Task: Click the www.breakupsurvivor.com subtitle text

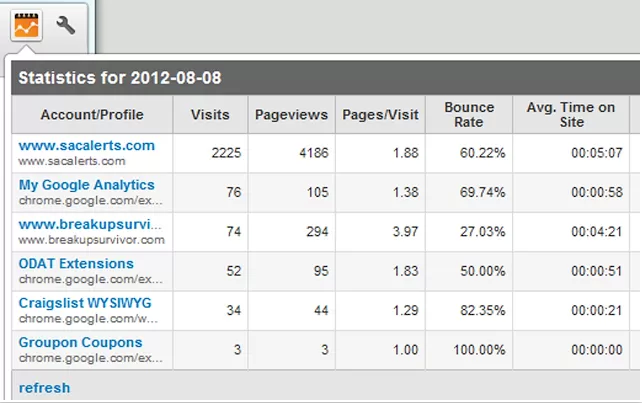Action: [x=91, y=240]
